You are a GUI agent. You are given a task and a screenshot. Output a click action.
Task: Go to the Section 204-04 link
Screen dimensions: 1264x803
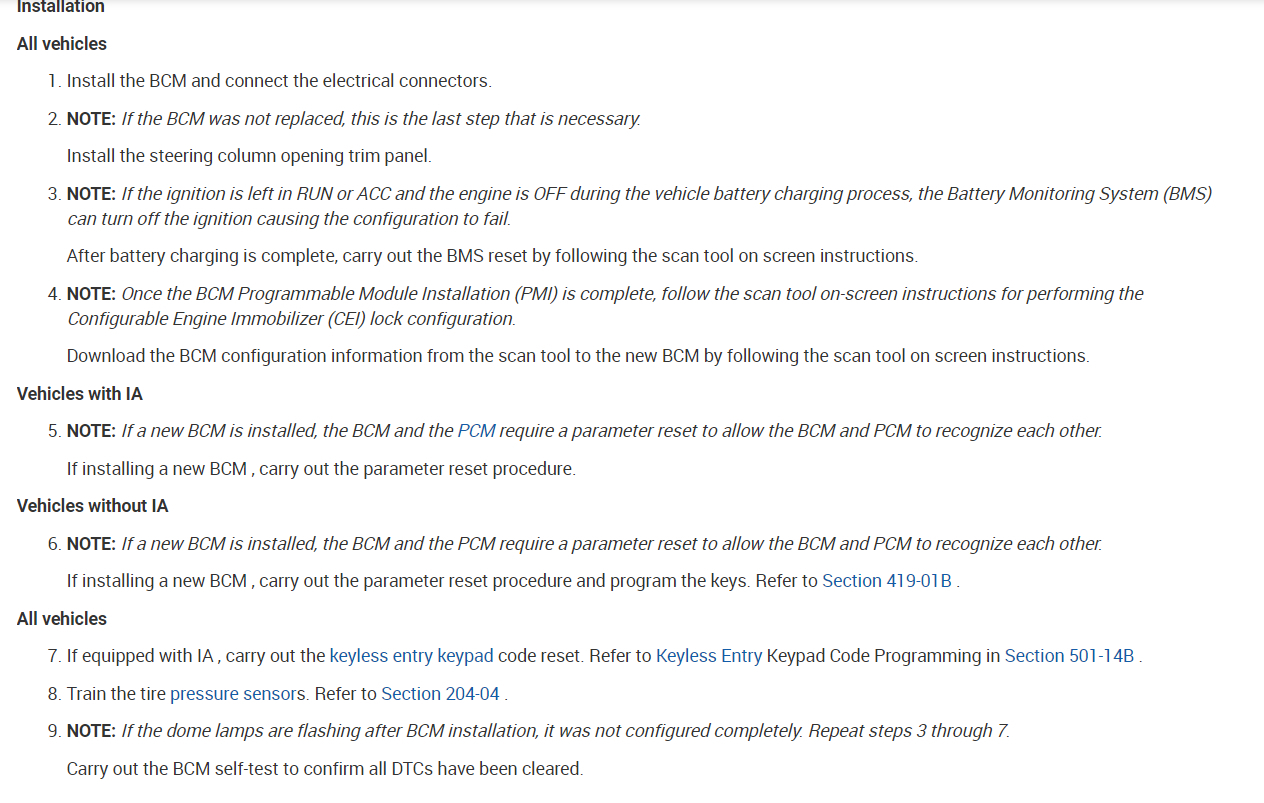tap(440, 694)
